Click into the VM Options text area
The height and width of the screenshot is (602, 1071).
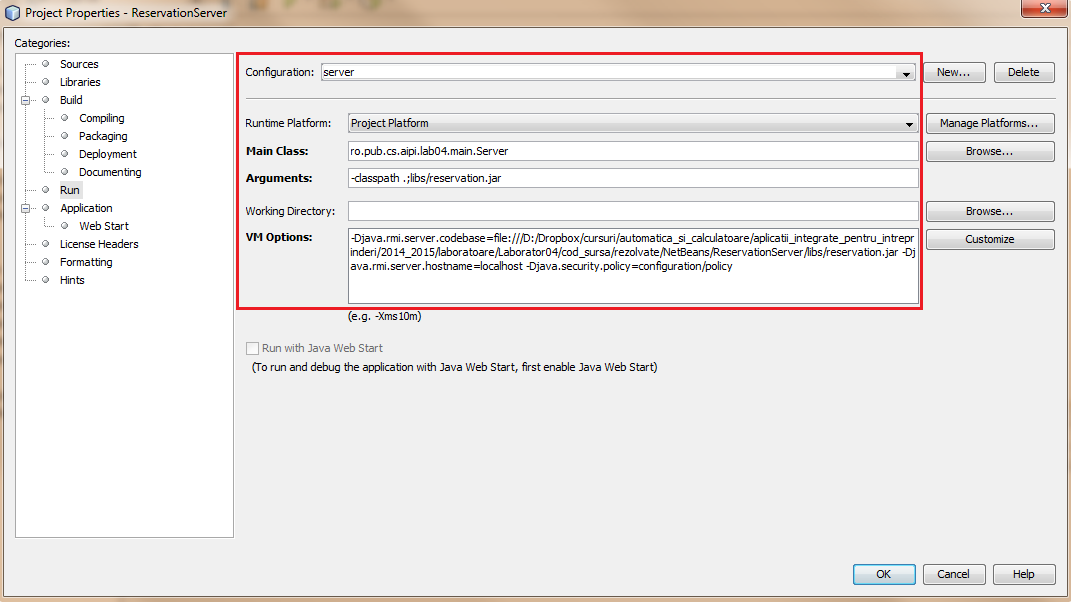coord(632,266)
